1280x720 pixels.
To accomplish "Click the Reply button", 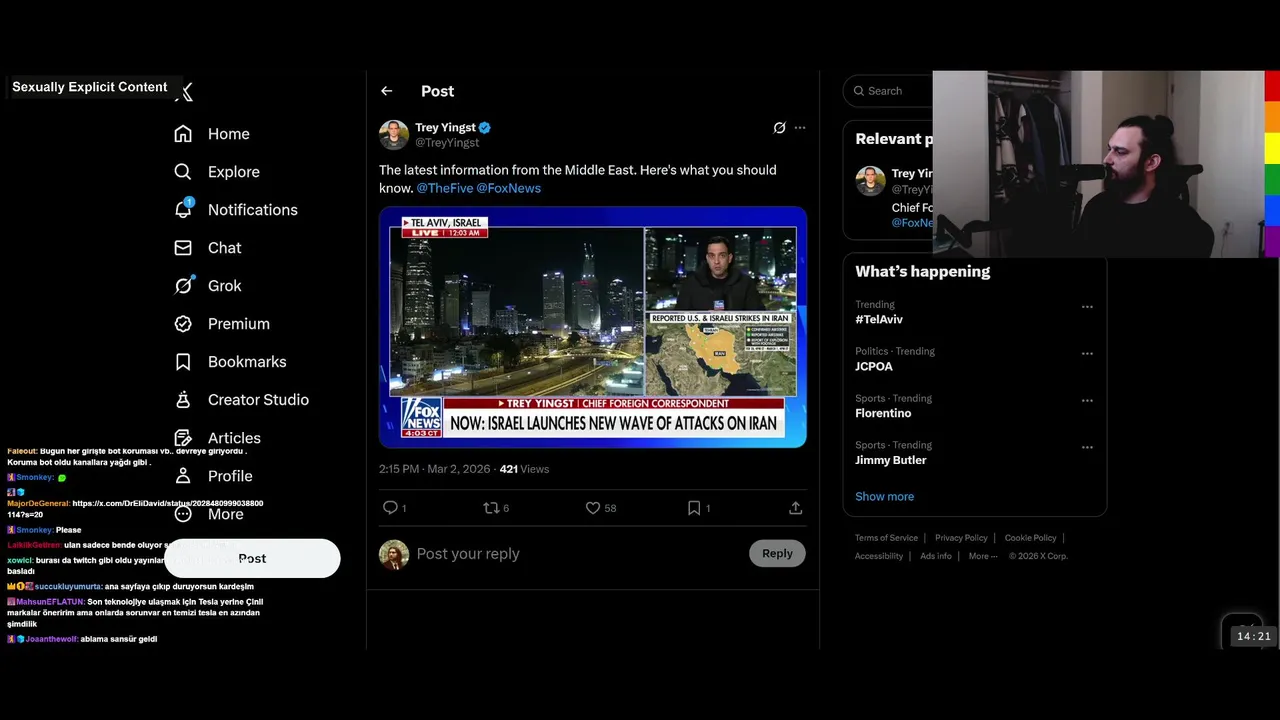I will (777, 553).
